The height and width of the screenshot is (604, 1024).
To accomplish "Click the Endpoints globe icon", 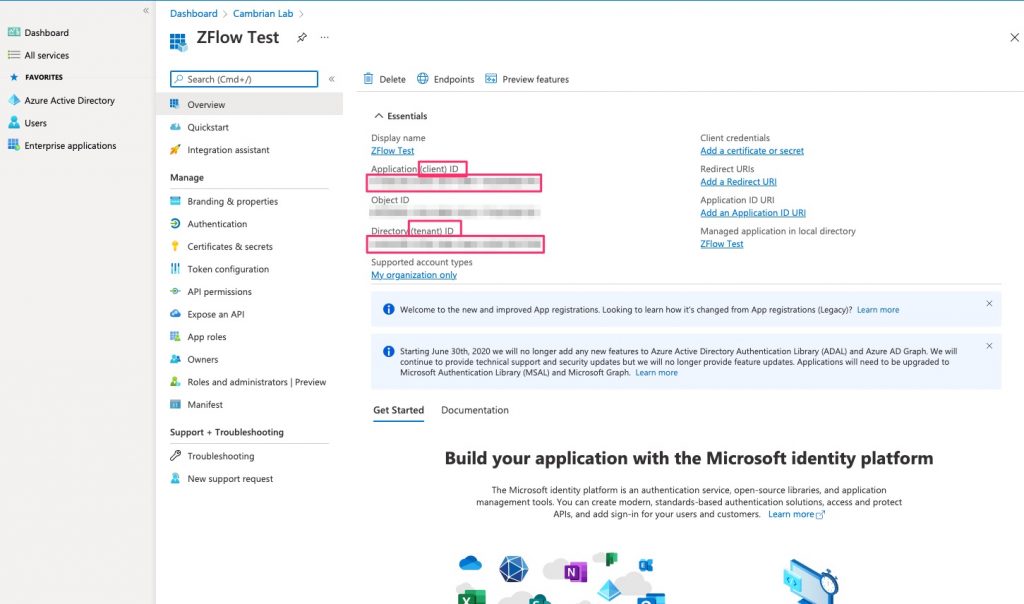I will pos(423,78).
